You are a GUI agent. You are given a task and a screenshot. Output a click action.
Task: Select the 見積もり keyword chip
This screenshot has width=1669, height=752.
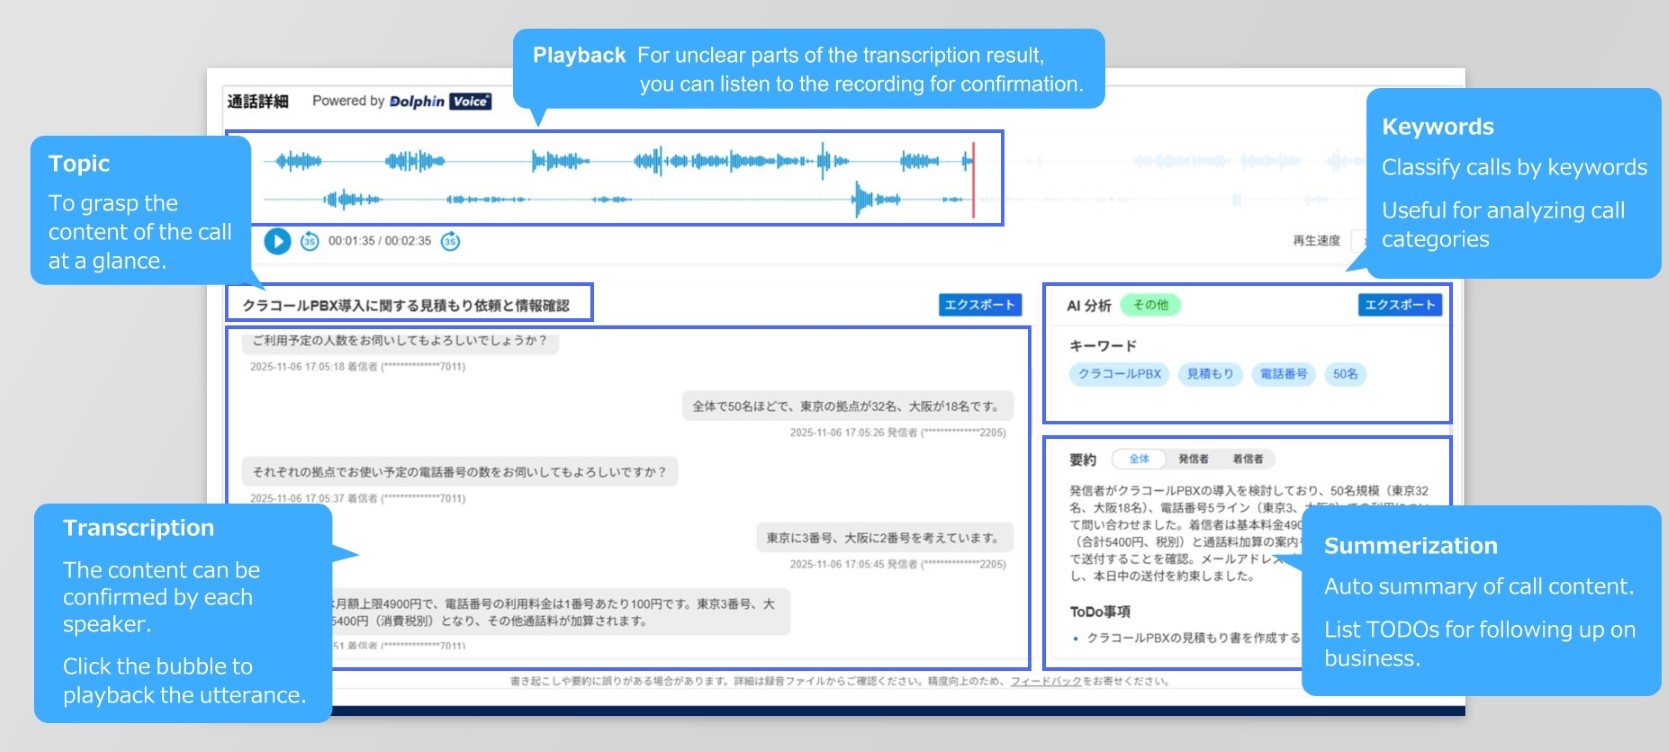(x=1210, y=374)
